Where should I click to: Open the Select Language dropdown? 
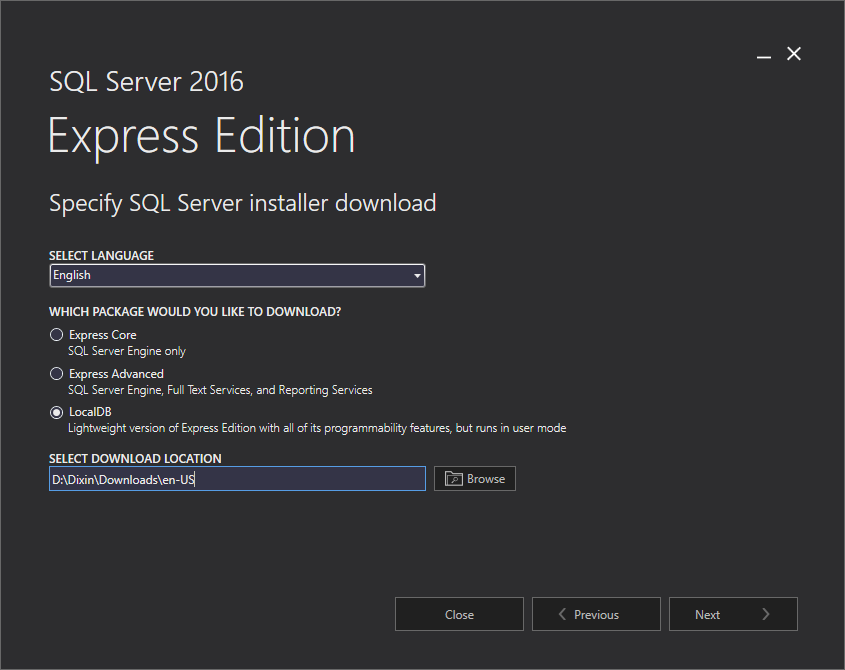click(x=237, y=275)
